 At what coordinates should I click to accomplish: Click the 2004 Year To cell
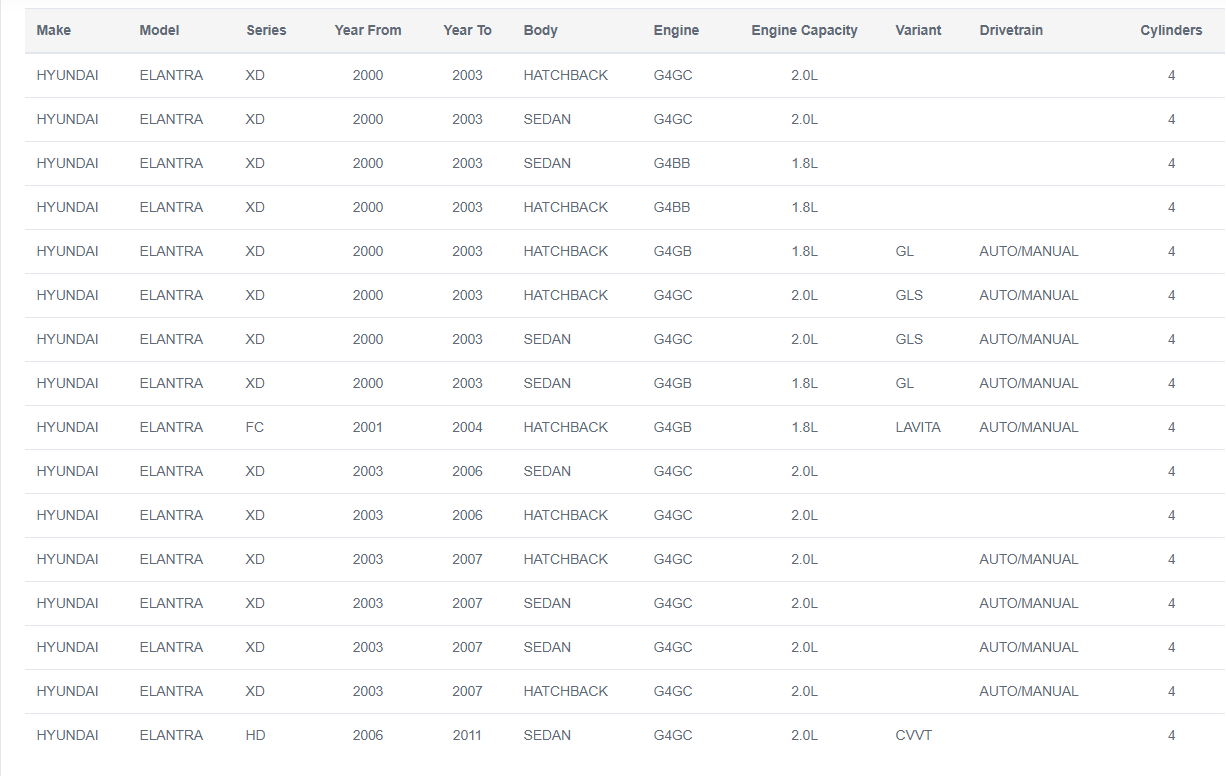coord(467,427)
